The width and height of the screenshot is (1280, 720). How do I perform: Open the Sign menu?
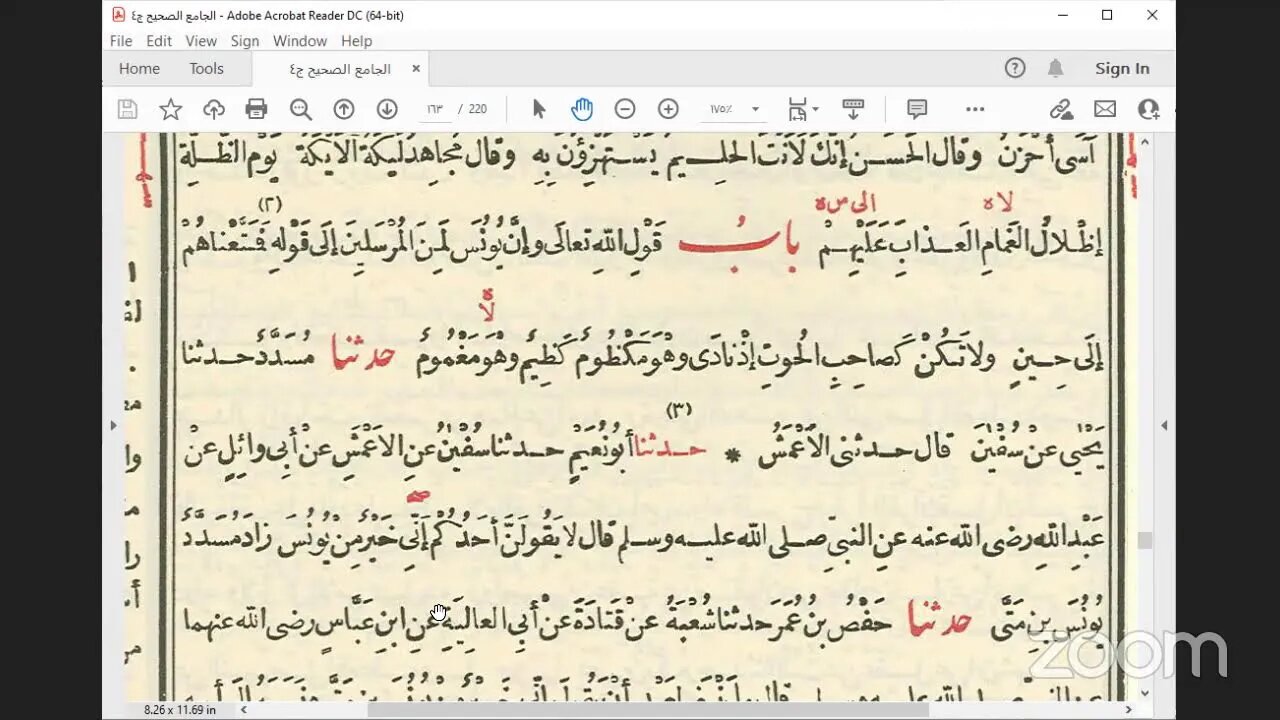point(245,41)
